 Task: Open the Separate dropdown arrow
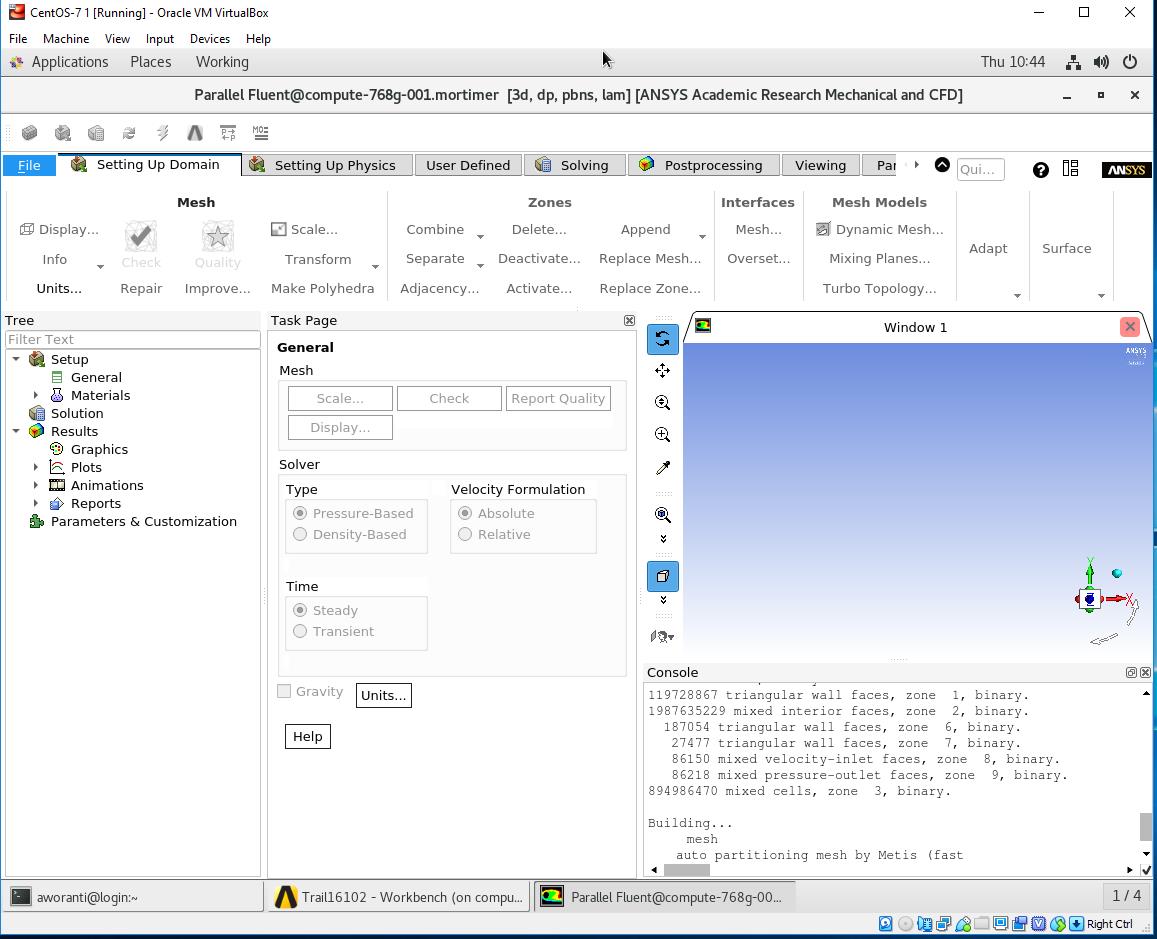pos(480,266)
